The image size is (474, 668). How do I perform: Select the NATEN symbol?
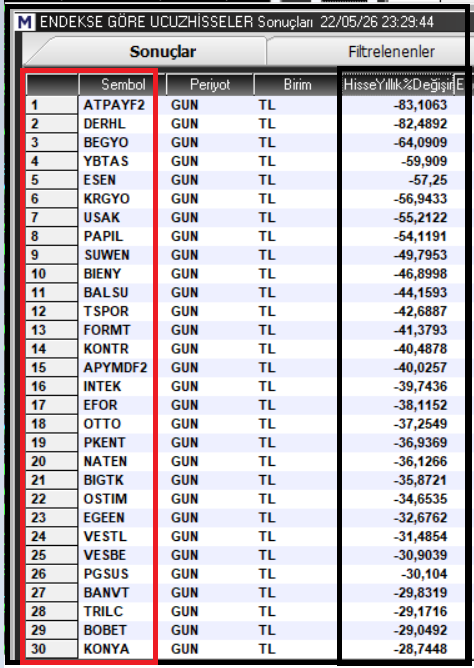(x=105, y=461)
